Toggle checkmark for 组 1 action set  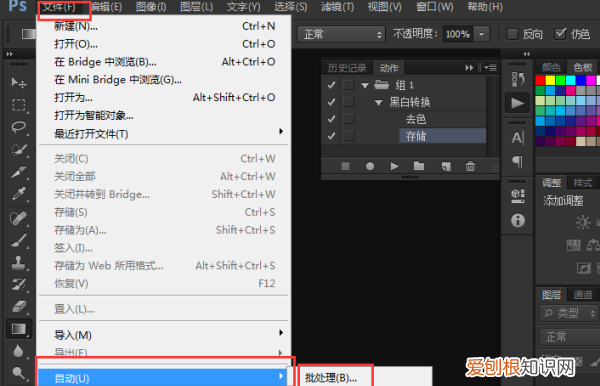point(331,85)
